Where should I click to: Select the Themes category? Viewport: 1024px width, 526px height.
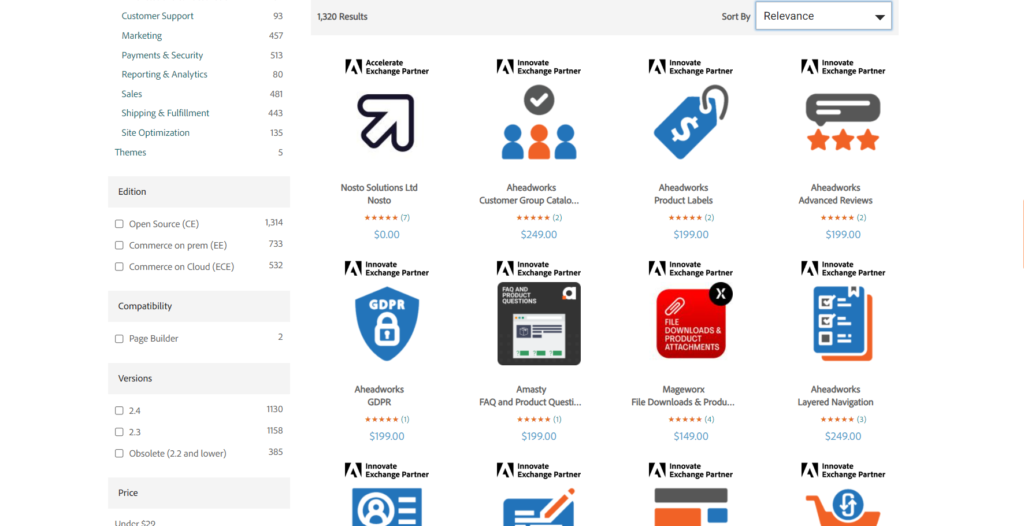pos(131,152)
